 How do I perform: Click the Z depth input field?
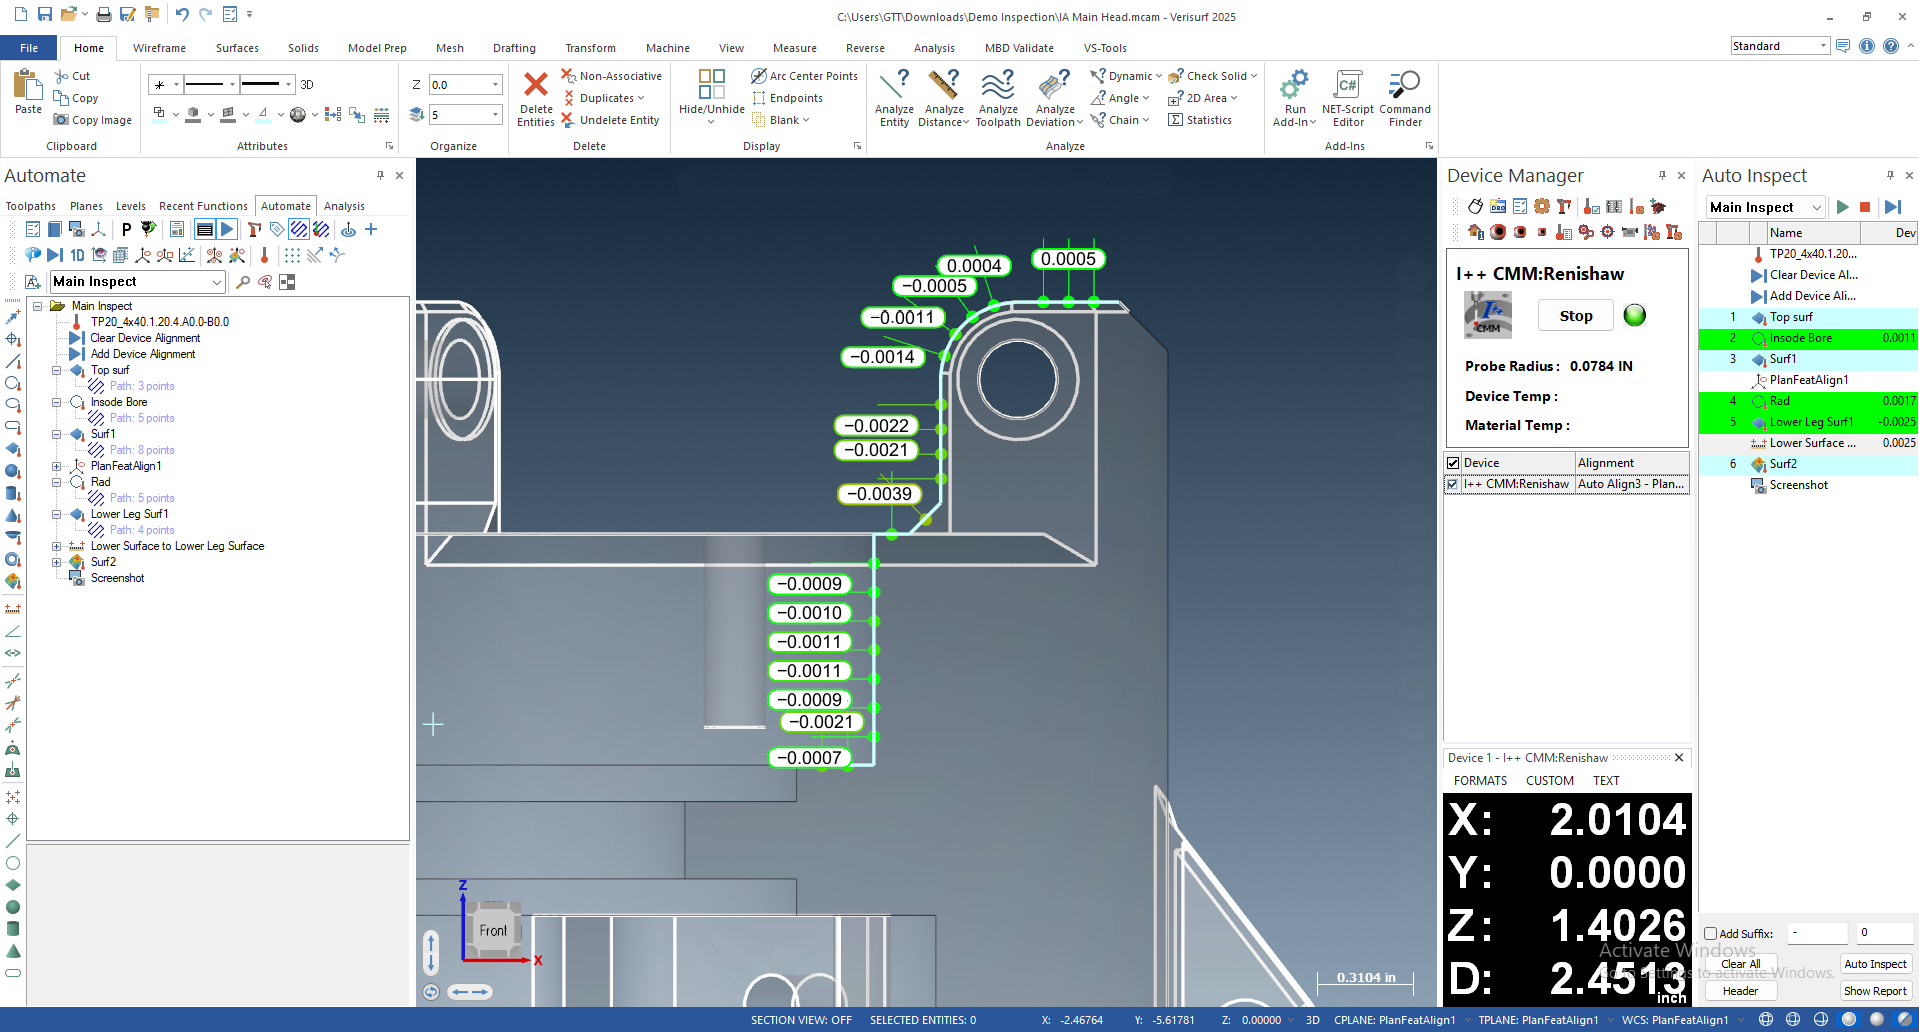458,85
